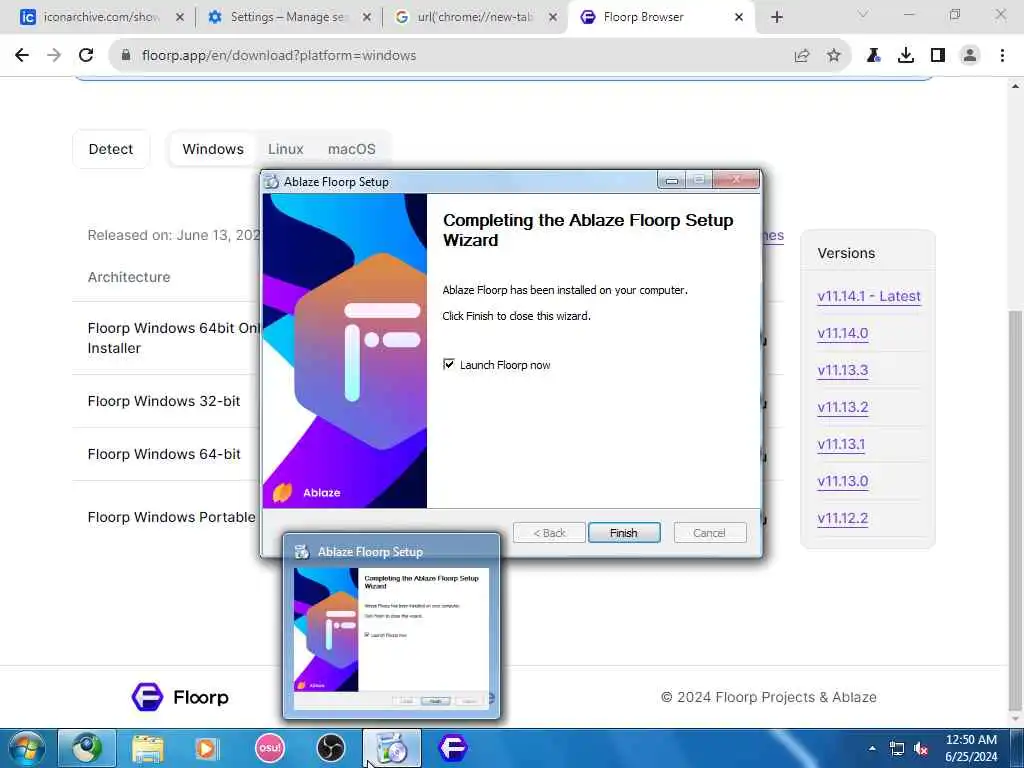Go back to previous page
The height and width of the screenshot is (768, 1024).
point(22,56)
